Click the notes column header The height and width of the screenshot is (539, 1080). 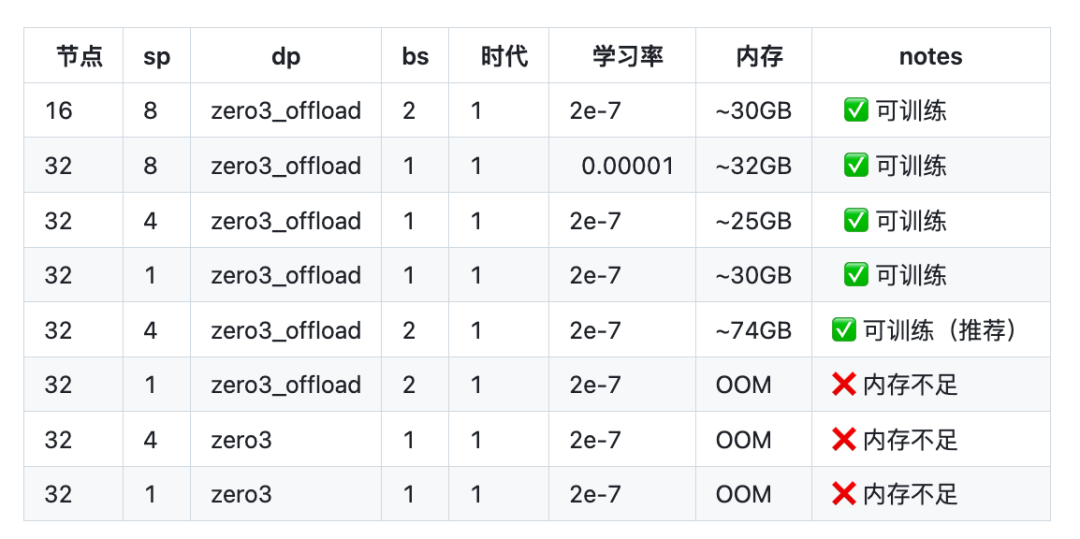click(930, 57)
